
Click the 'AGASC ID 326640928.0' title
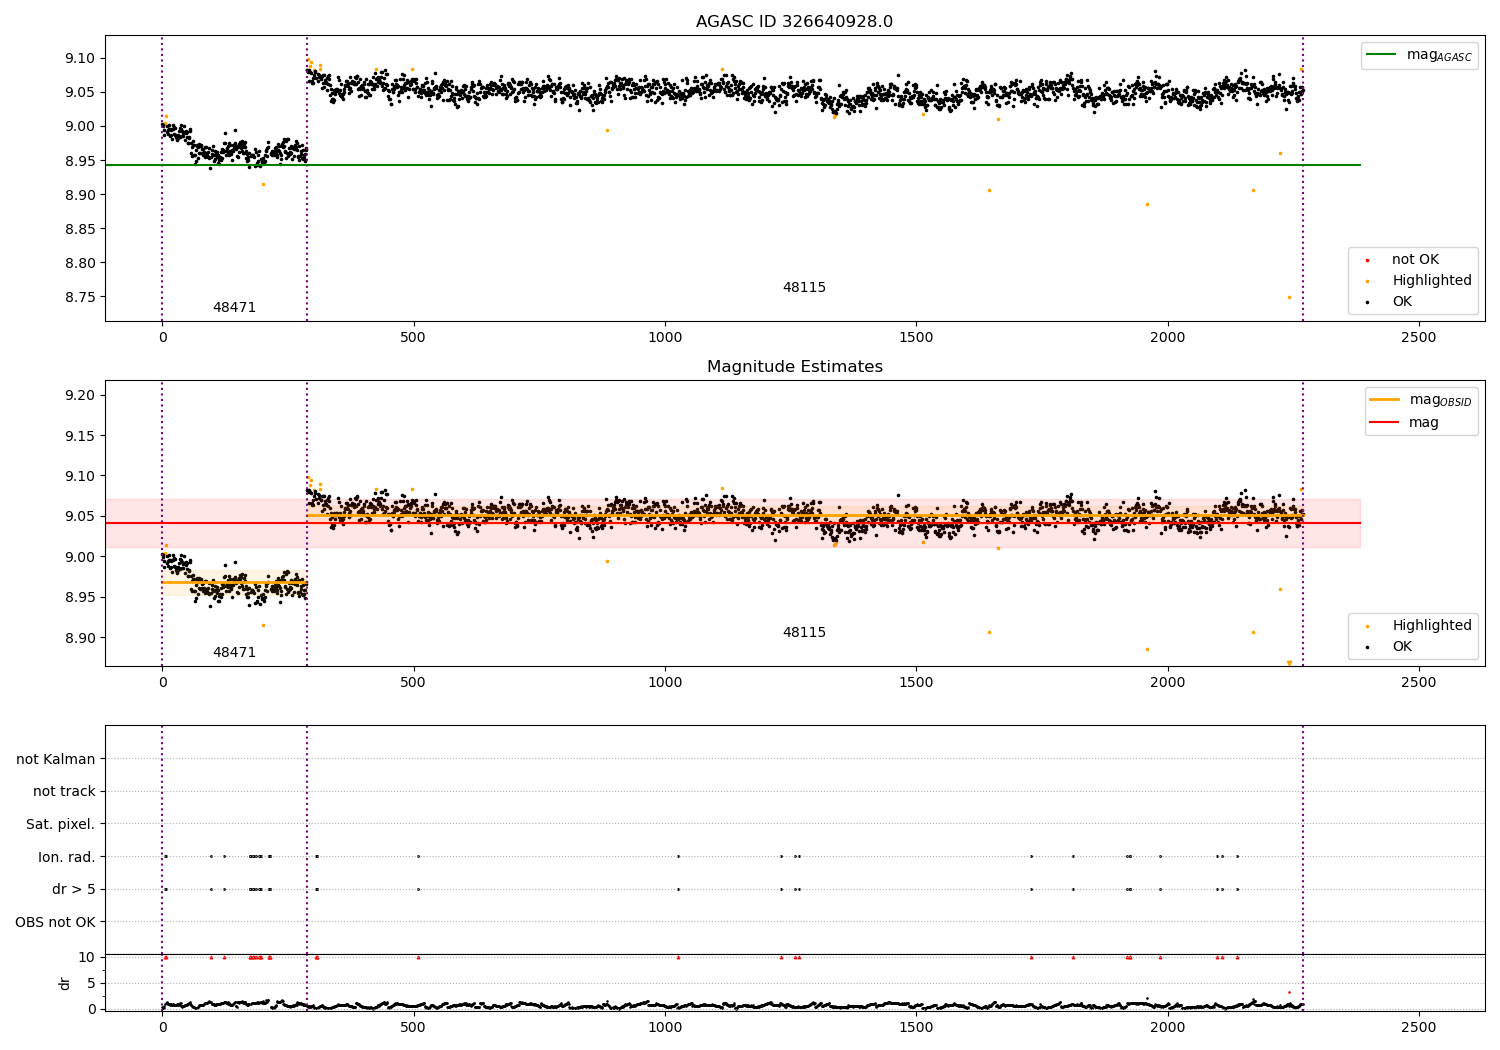click(795, 22)
